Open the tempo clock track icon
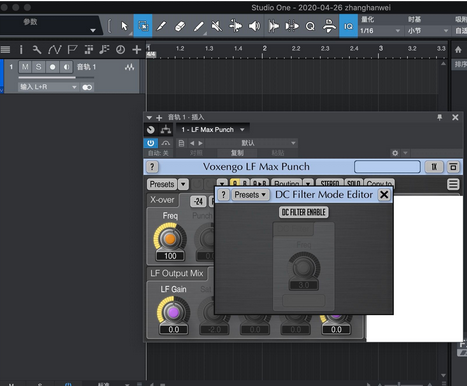The image size is (467, 386). tap(120, 50)
